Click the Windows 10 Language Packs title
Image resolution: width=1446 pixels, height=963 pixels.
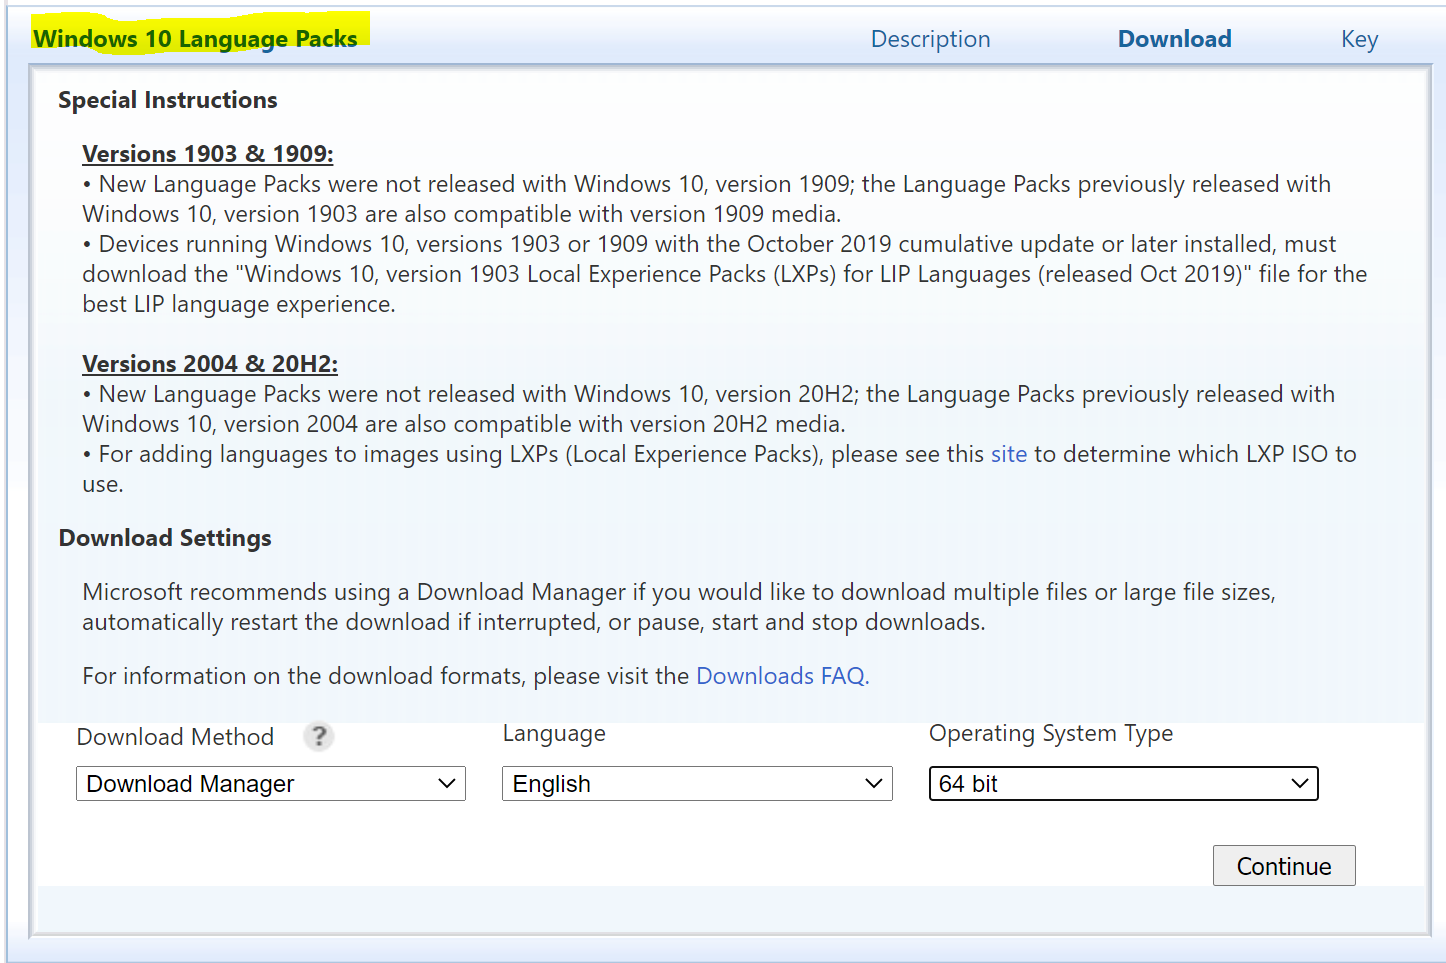pos(195,39)
